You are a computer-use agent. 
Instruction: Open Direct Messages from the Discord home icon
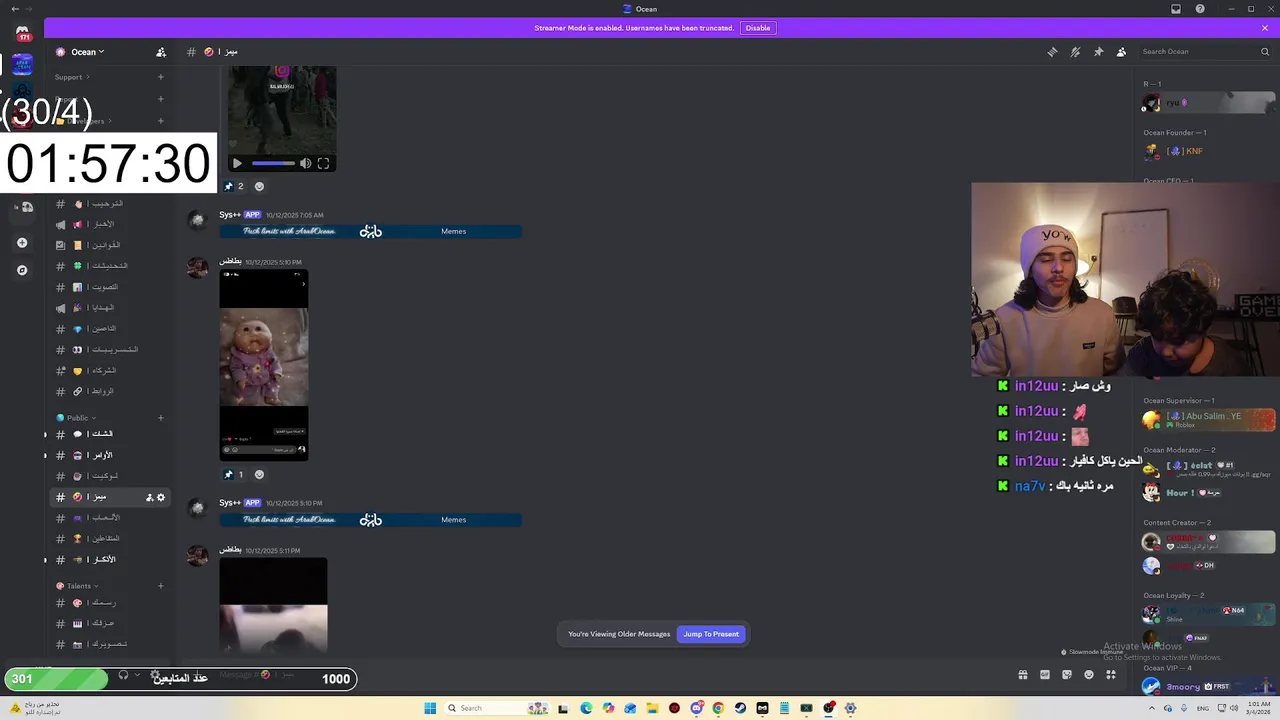point(22,33)
